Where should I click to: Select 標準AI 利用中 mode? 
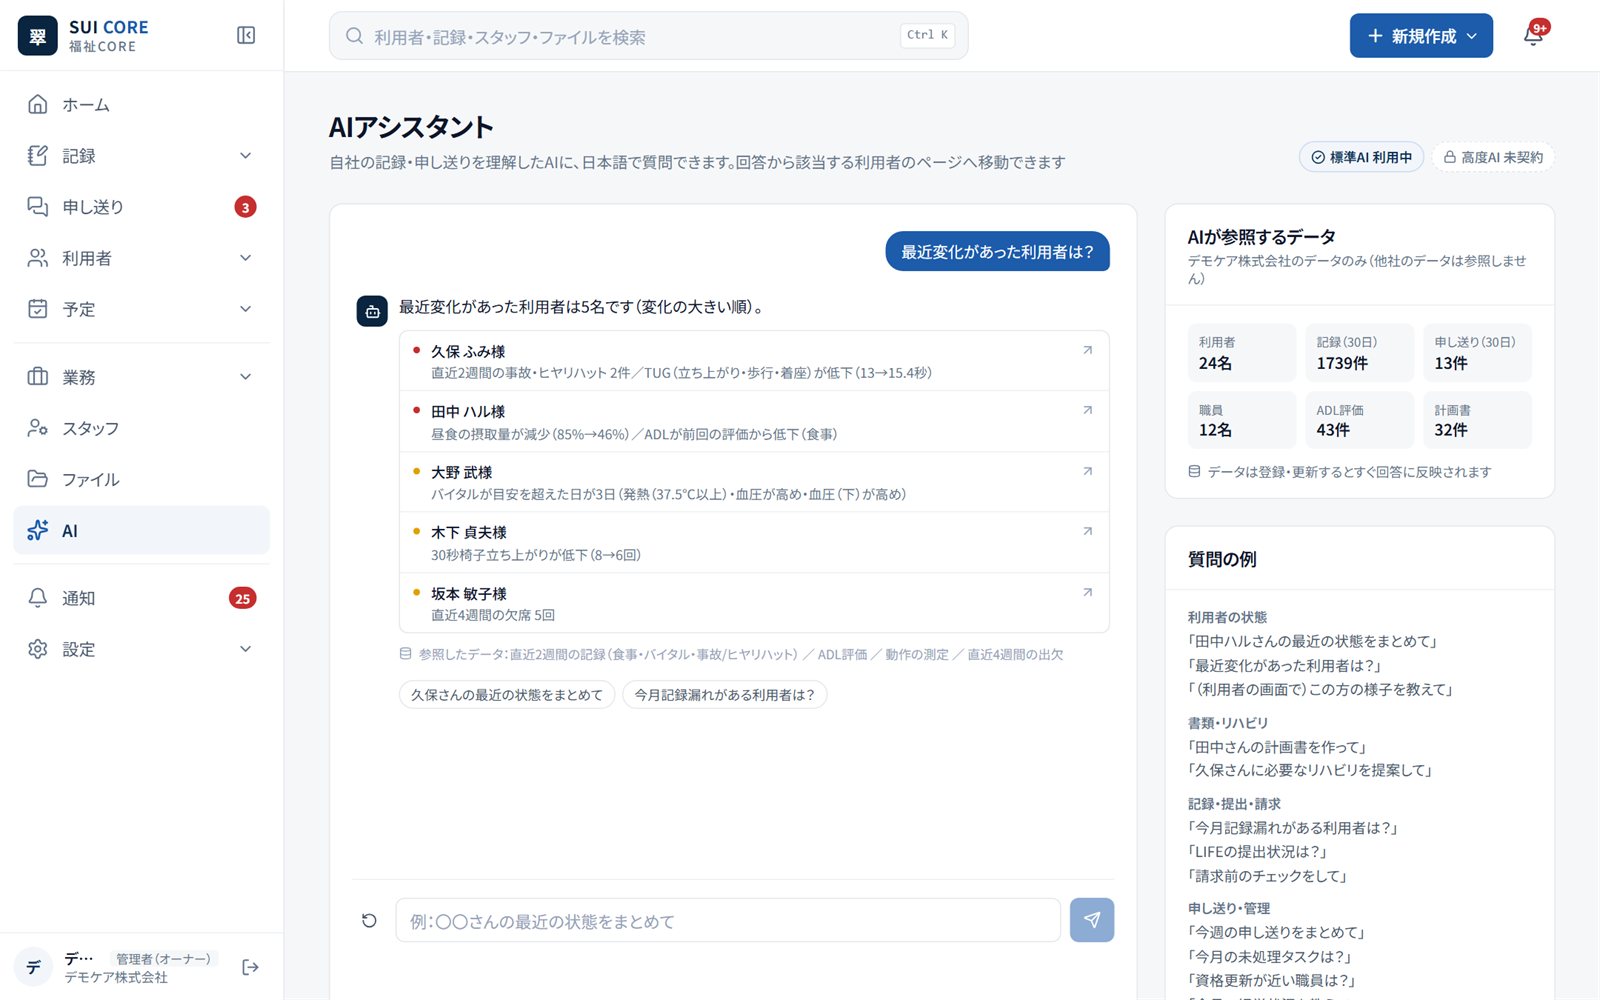click(x=1361, y=157)
